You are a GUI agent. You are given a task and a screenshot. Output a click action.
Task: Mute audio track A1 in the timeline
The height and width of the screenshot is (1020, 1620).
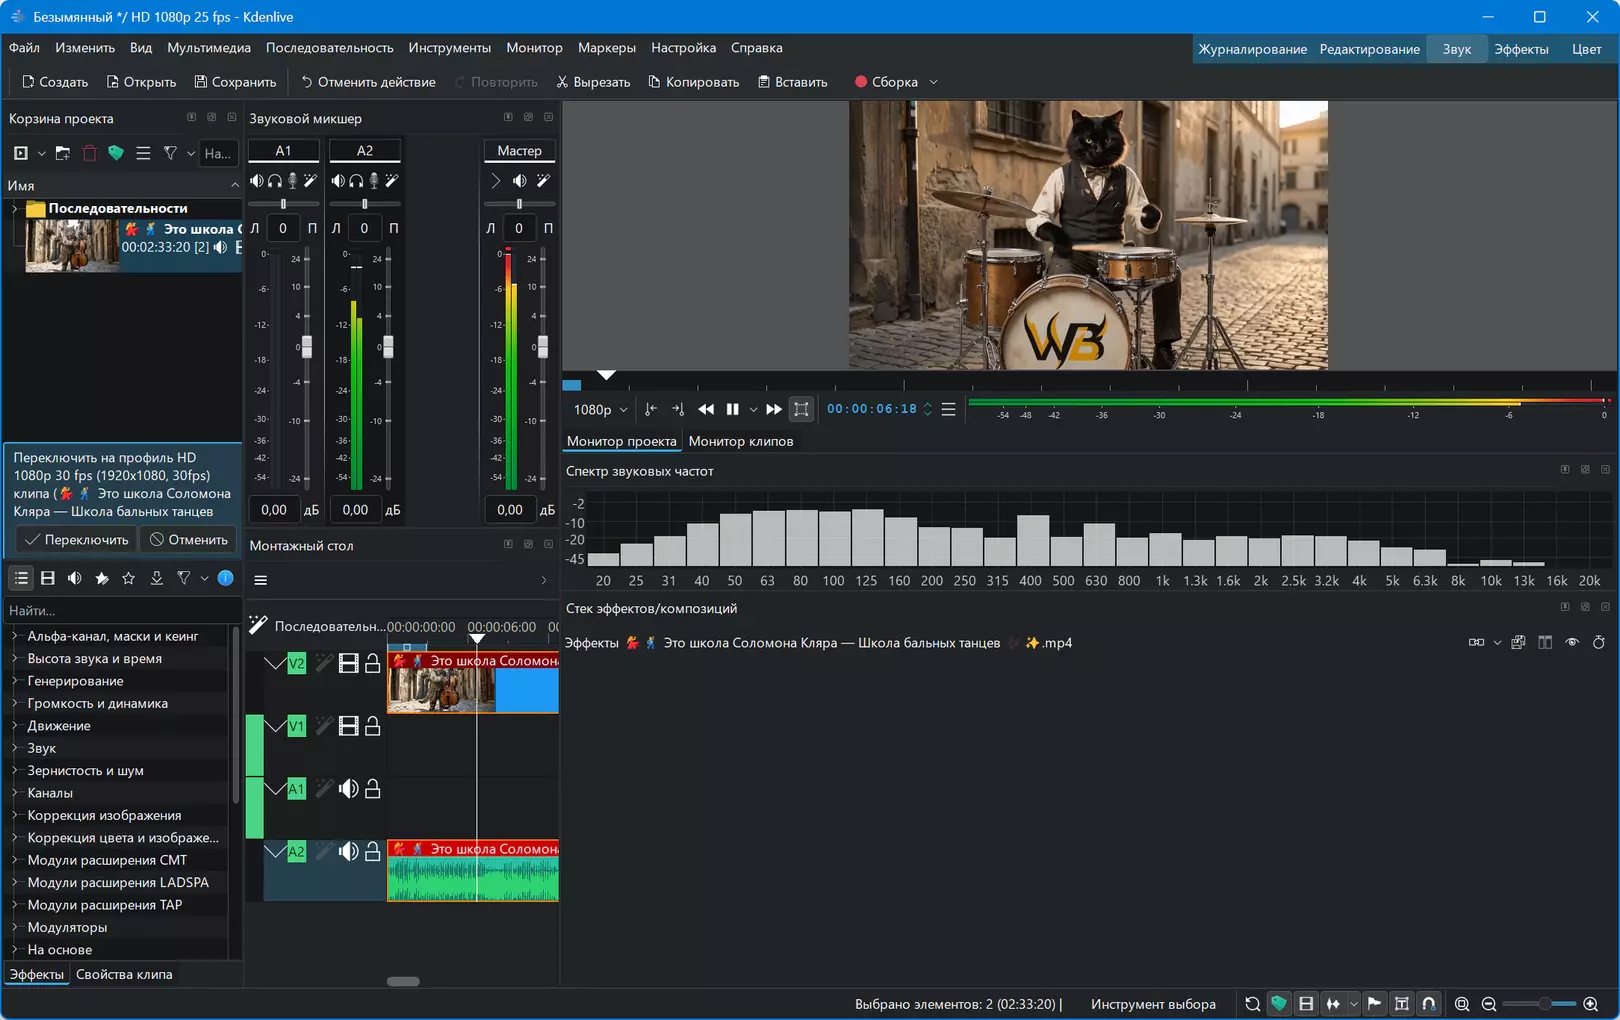tap(348, 789)
